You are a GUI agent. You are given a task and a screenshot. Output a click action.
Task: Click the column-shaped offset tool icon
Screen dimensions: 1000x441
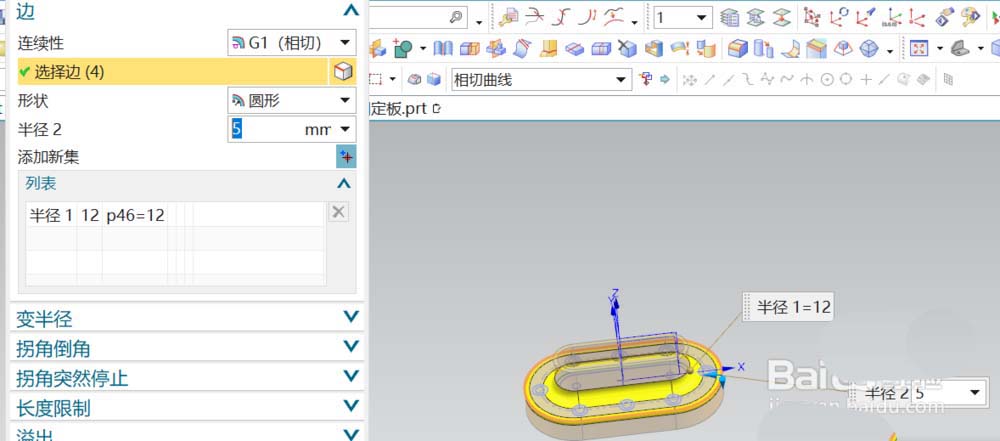(763, 48)
